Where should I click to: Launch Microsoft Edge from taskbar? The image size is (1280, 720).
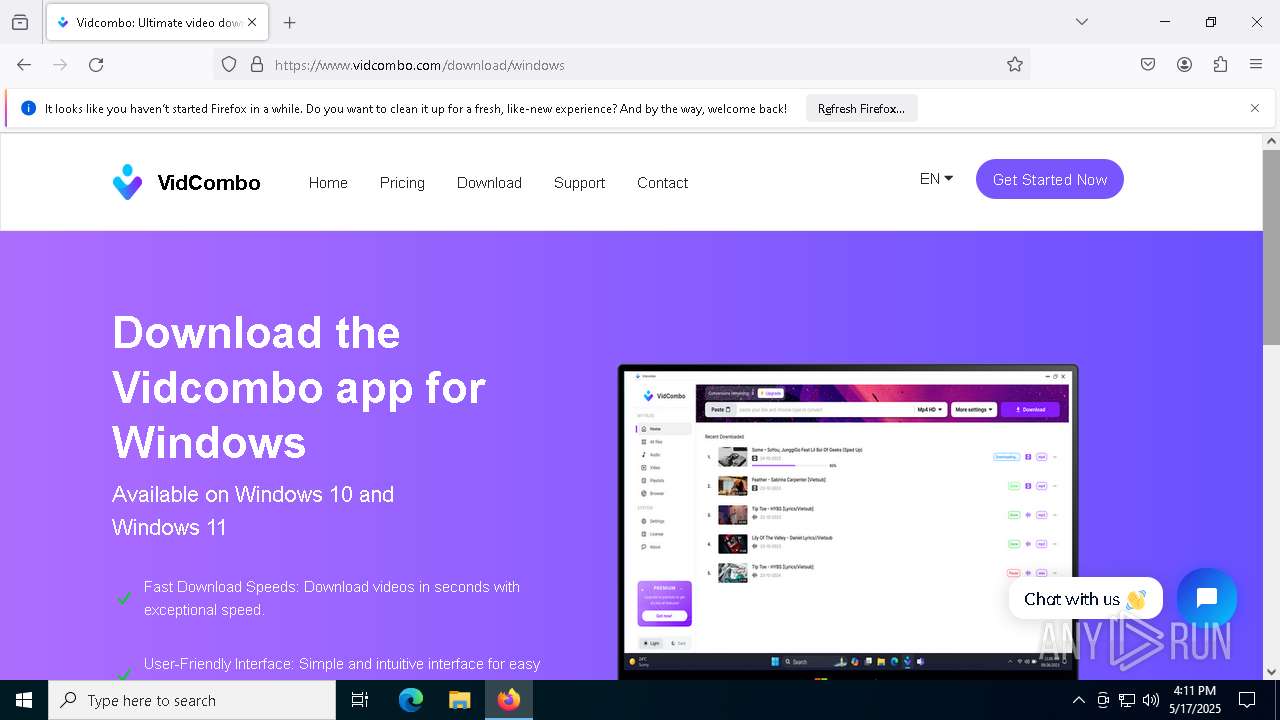coord(411,700)
